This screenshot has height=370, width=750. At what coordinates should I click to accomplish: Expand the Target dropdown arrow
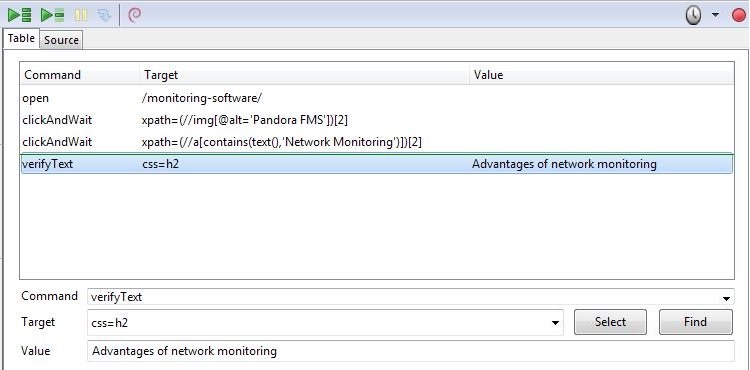[555, 323]
